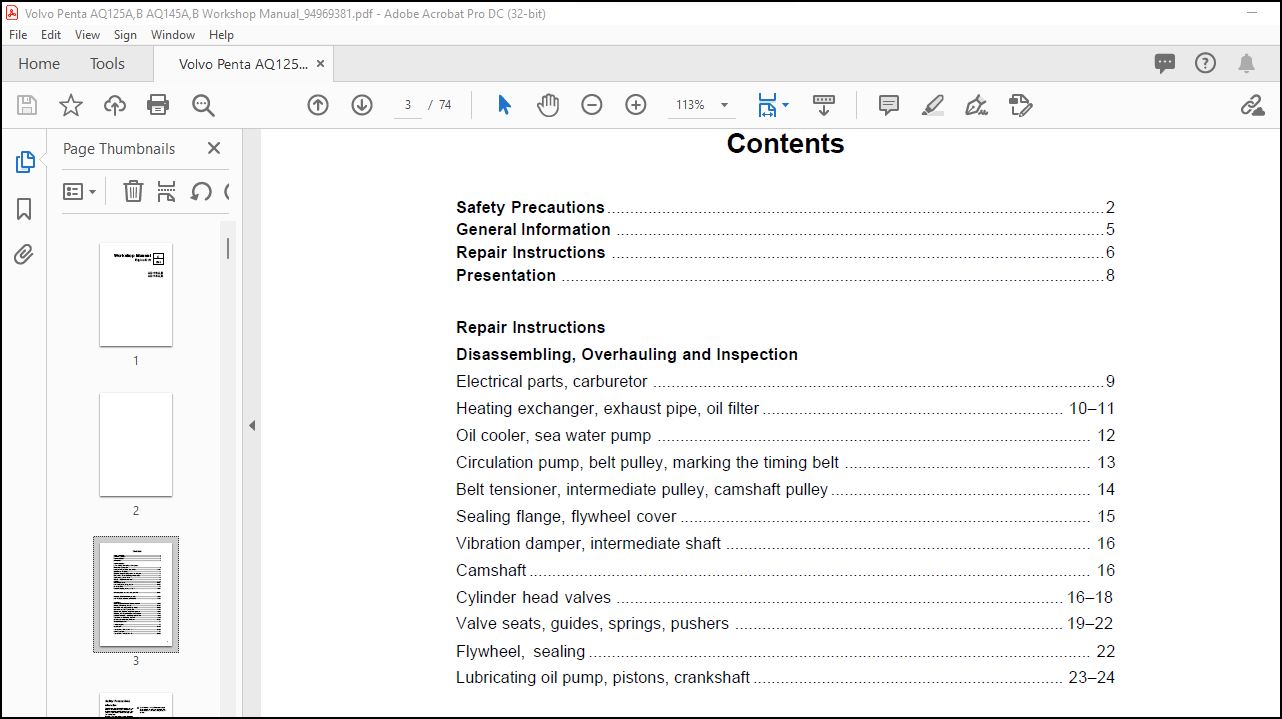Open thumbnails options menu dropdown
The height and width of the screenshot is (719, 1282).
80,191
